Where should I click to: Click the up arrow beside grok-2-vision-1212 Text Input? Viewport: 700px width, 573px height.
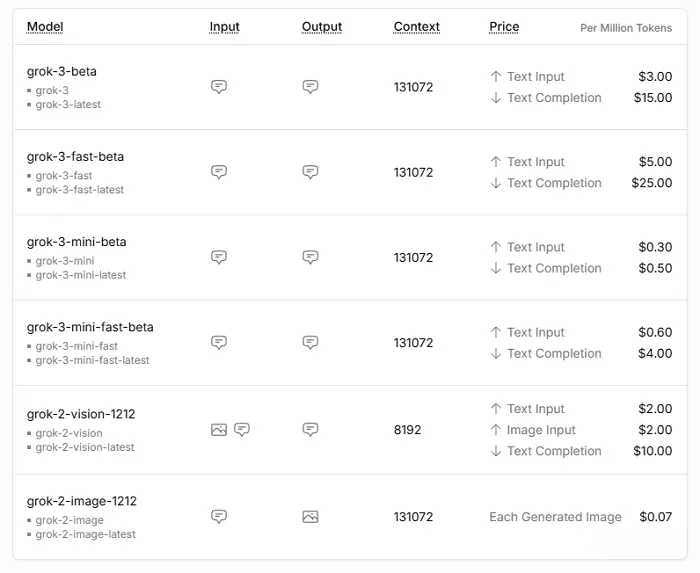coord(496,408)
